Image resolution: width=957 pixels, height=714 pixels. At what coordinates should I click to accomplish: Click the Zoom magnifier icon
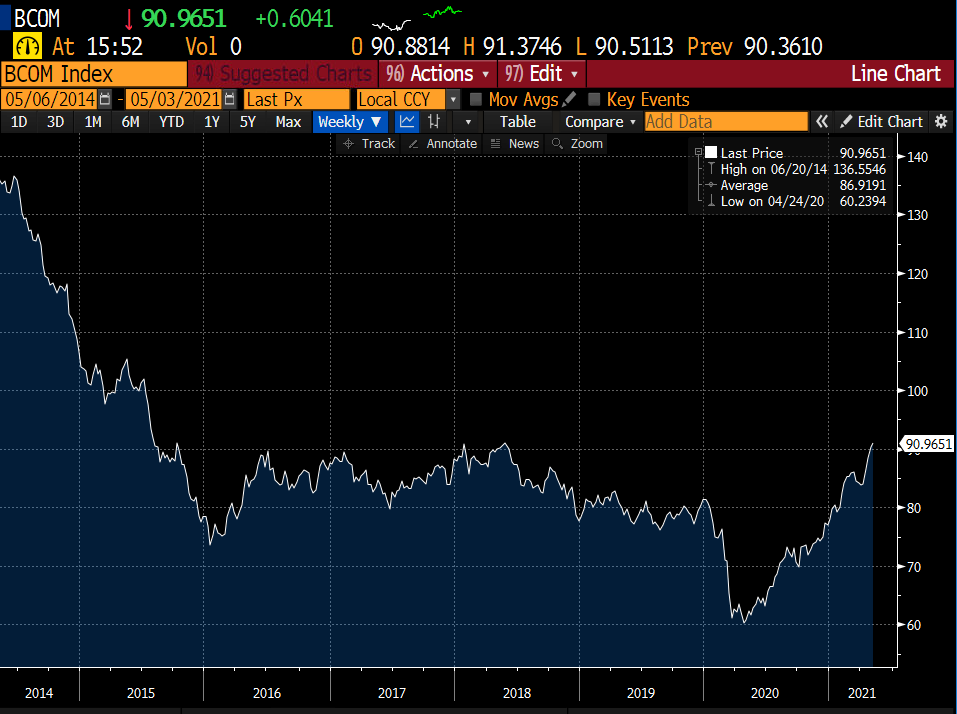click(557, 144)
